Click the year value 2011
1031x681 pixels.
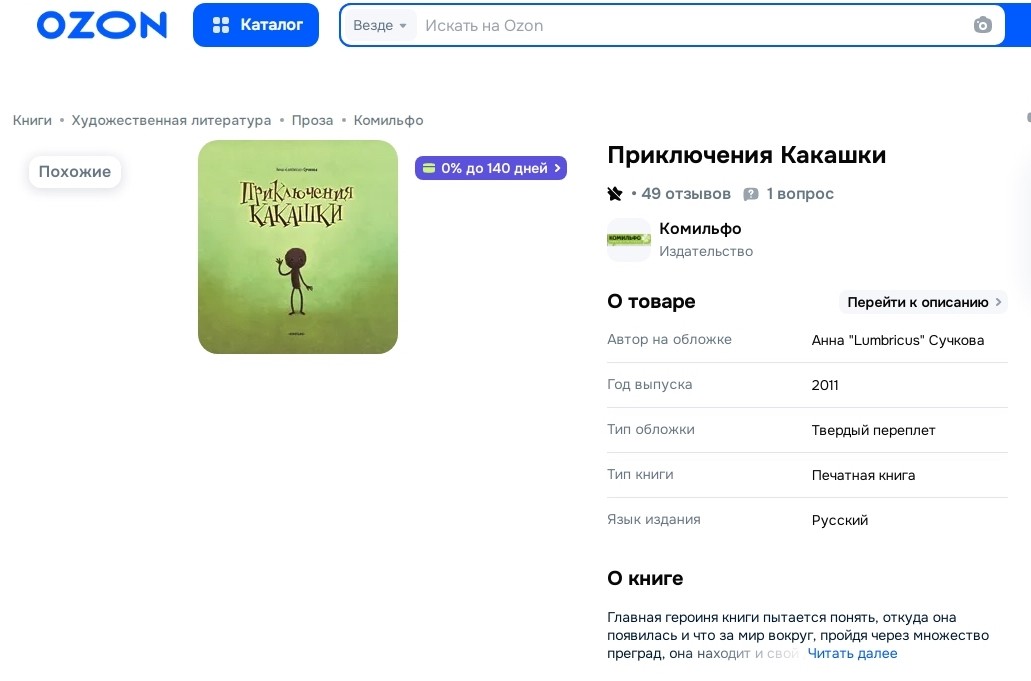pos(825,385)
